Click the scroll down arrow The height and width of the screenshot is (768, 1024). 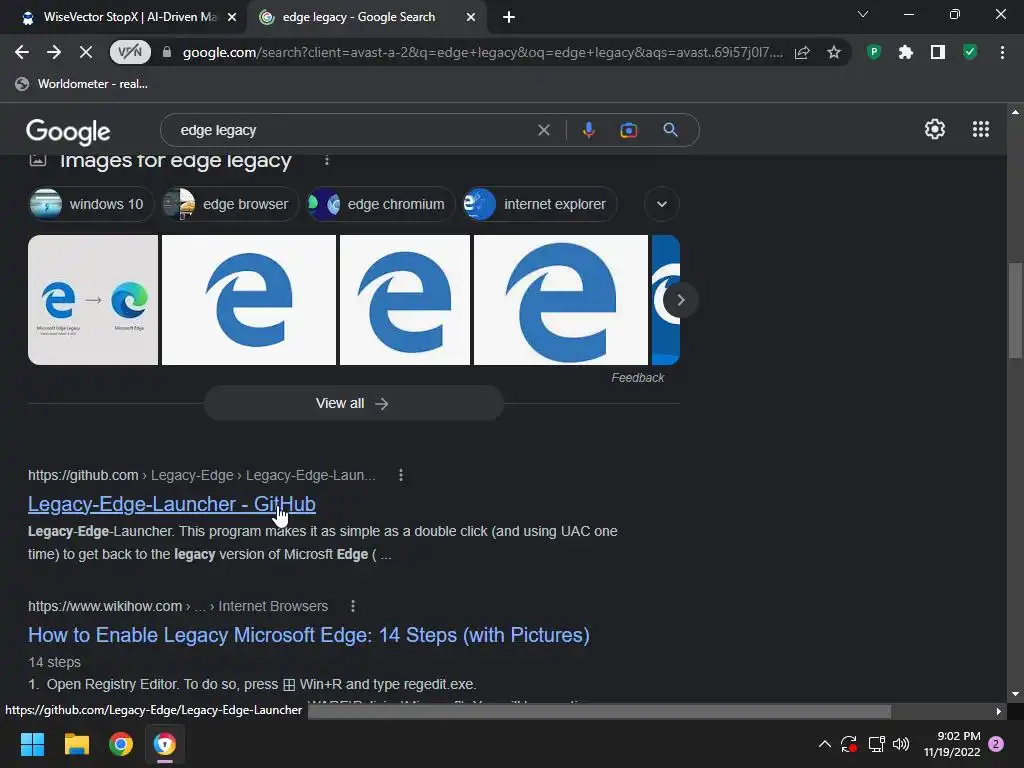pyautogui.click(x=1014, y=694)
